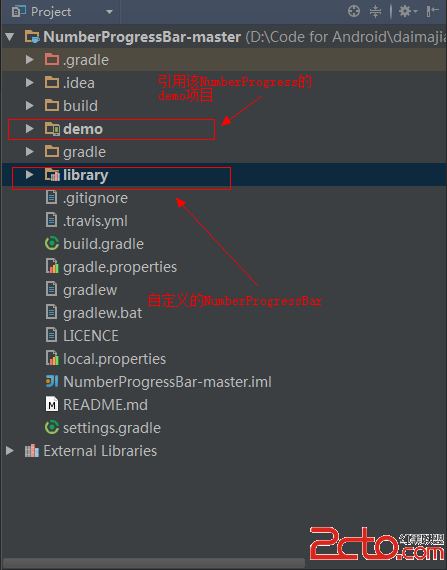The image size is (447, 570).
Task: Expand the library module folder
Action: click(x=29, y=175)
